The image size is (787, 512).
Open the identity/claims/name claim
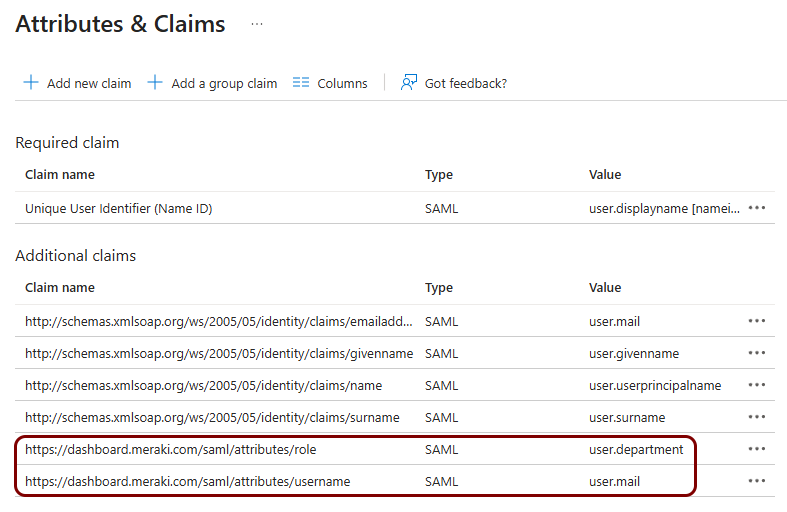tap(203, 386)
